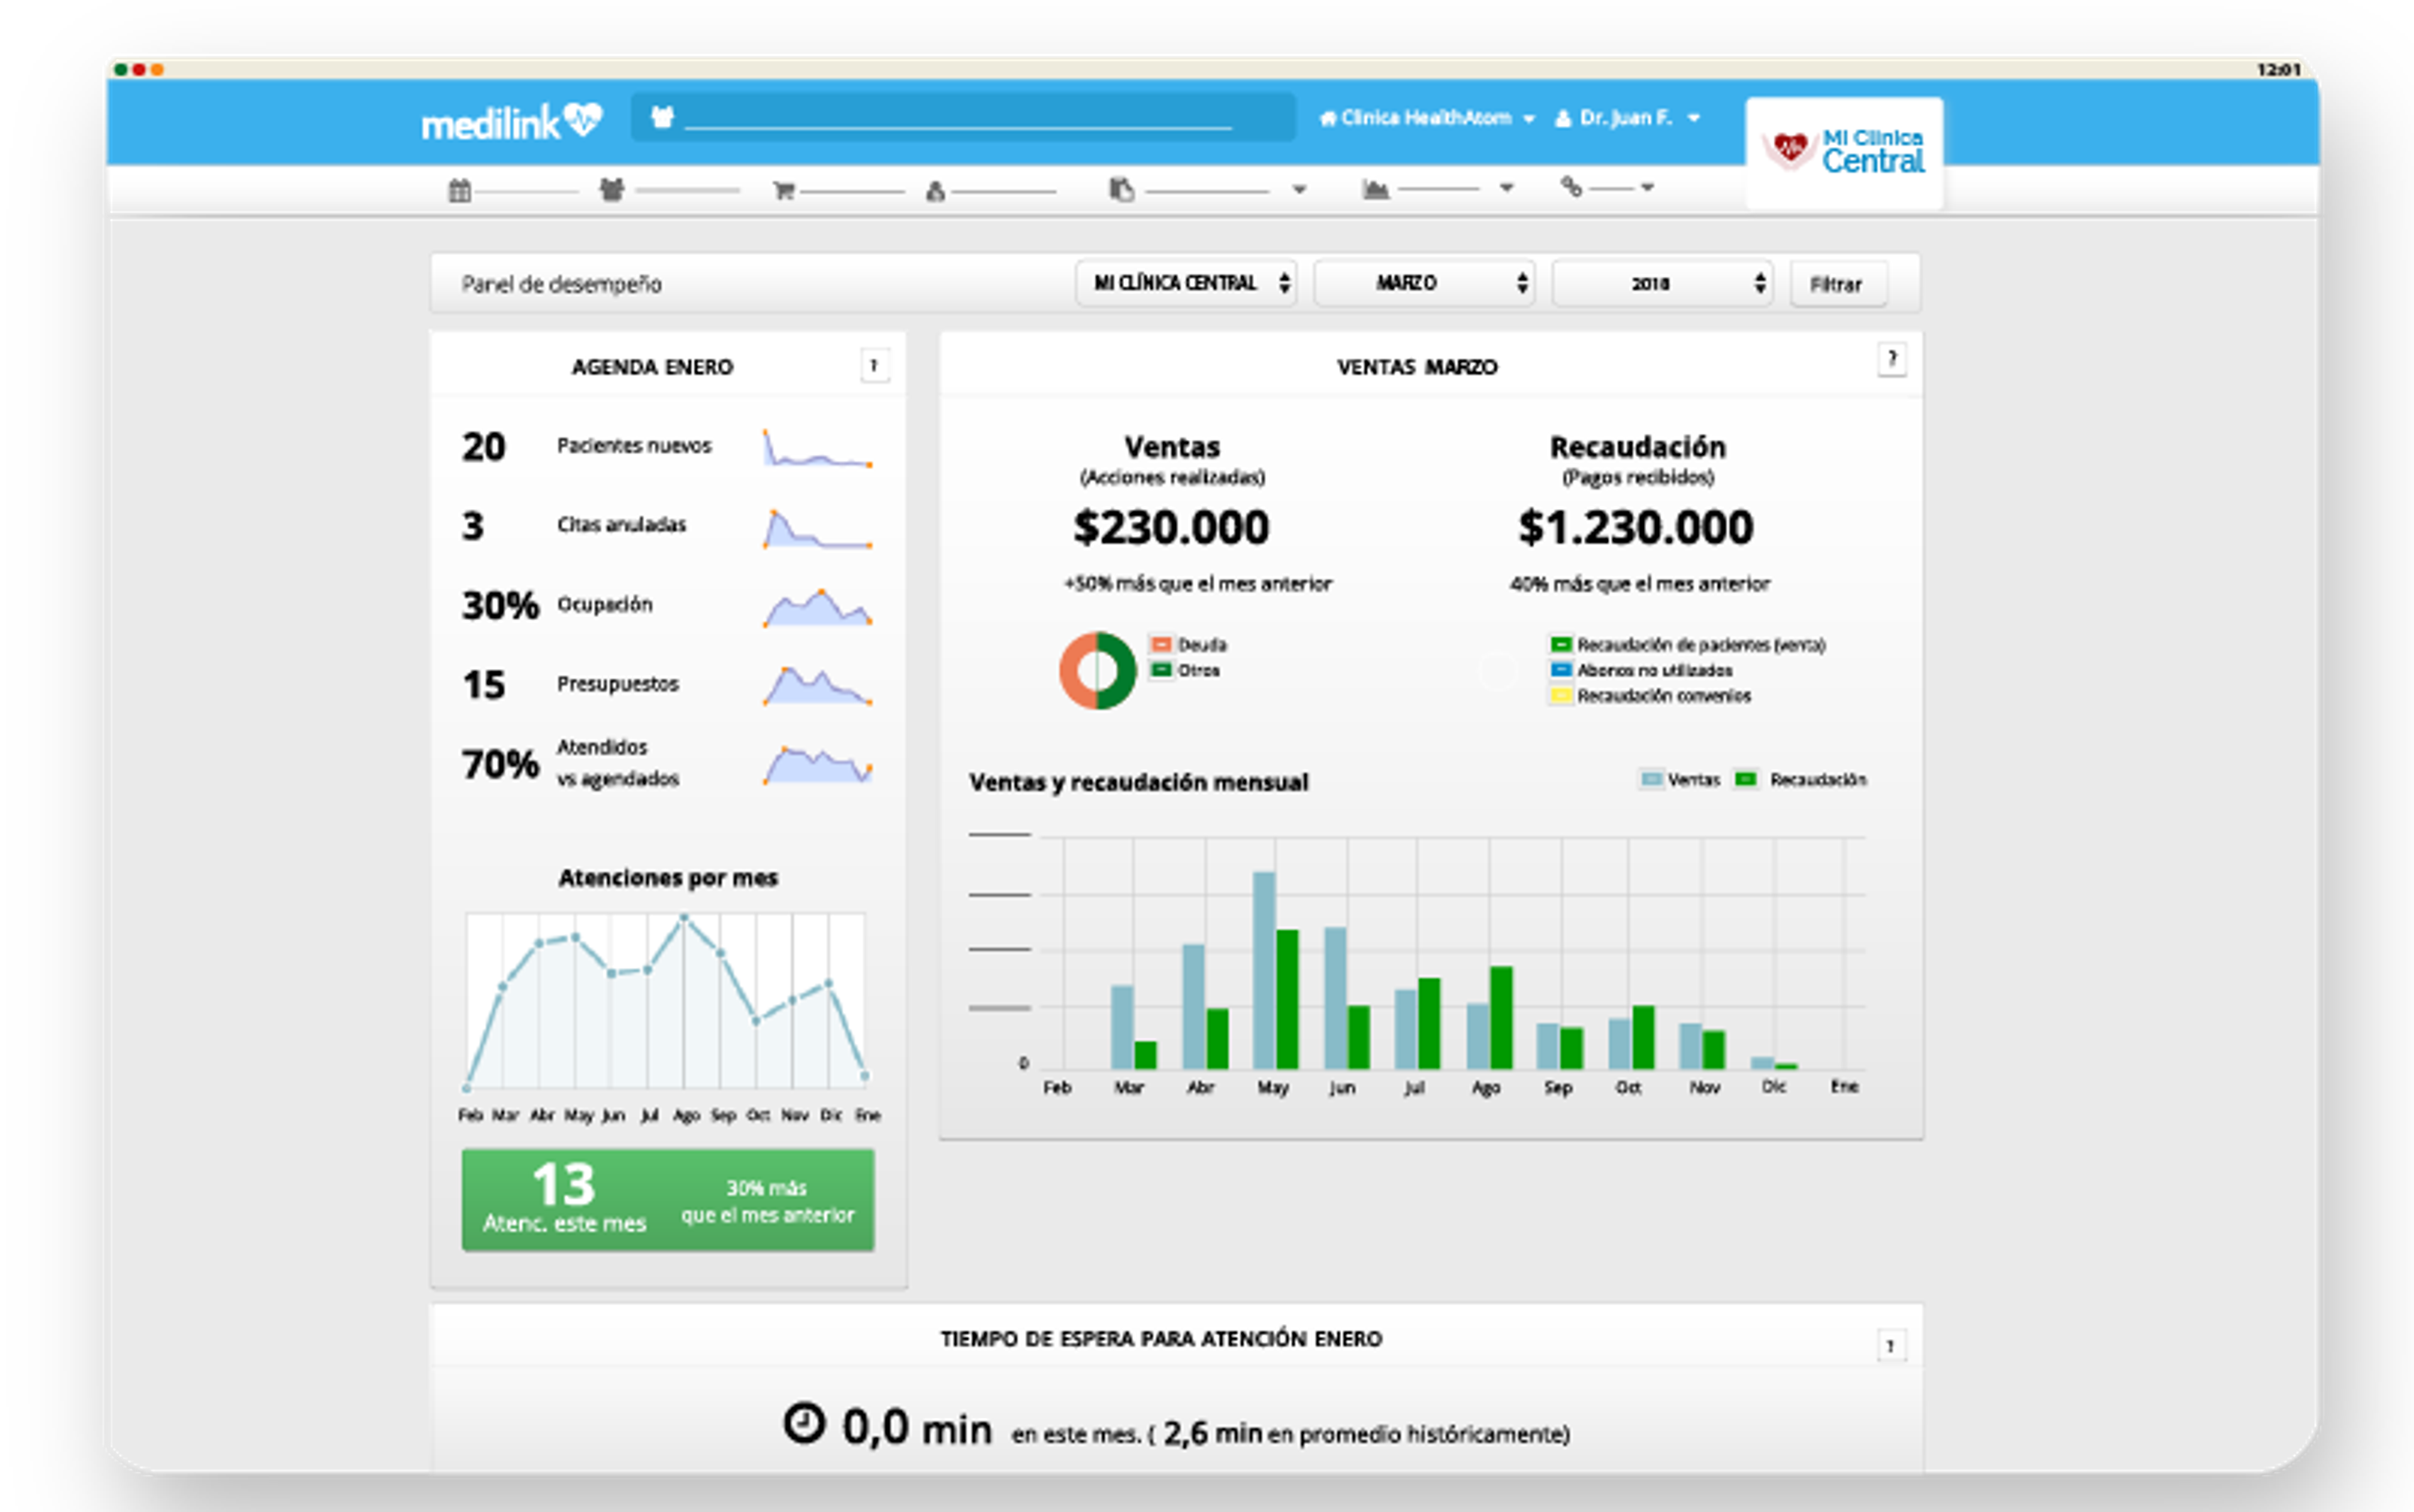Toggle Abonos no utilizados legend entry

click(1641, 670)
